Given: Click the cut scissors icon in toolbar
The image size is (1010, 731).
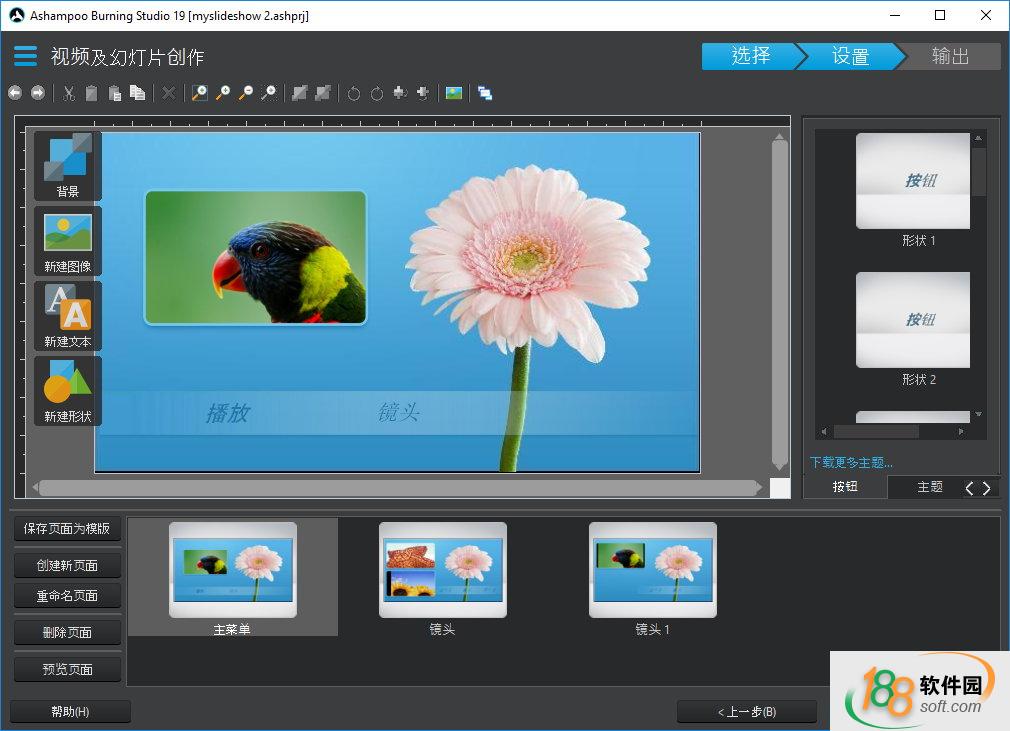Looking at the screenshot, I should pos(69,93).
